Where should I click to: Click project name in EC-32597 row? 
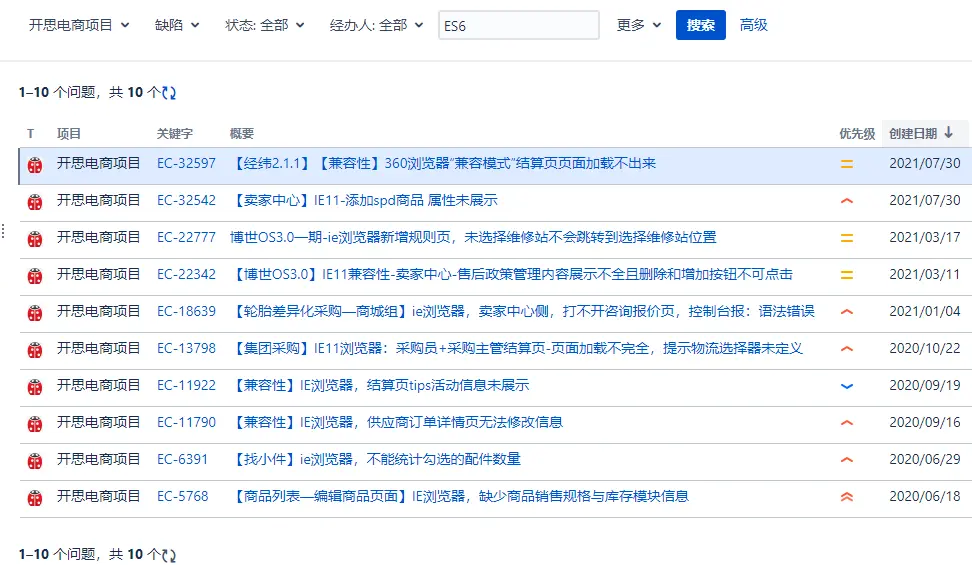point(99,164)
